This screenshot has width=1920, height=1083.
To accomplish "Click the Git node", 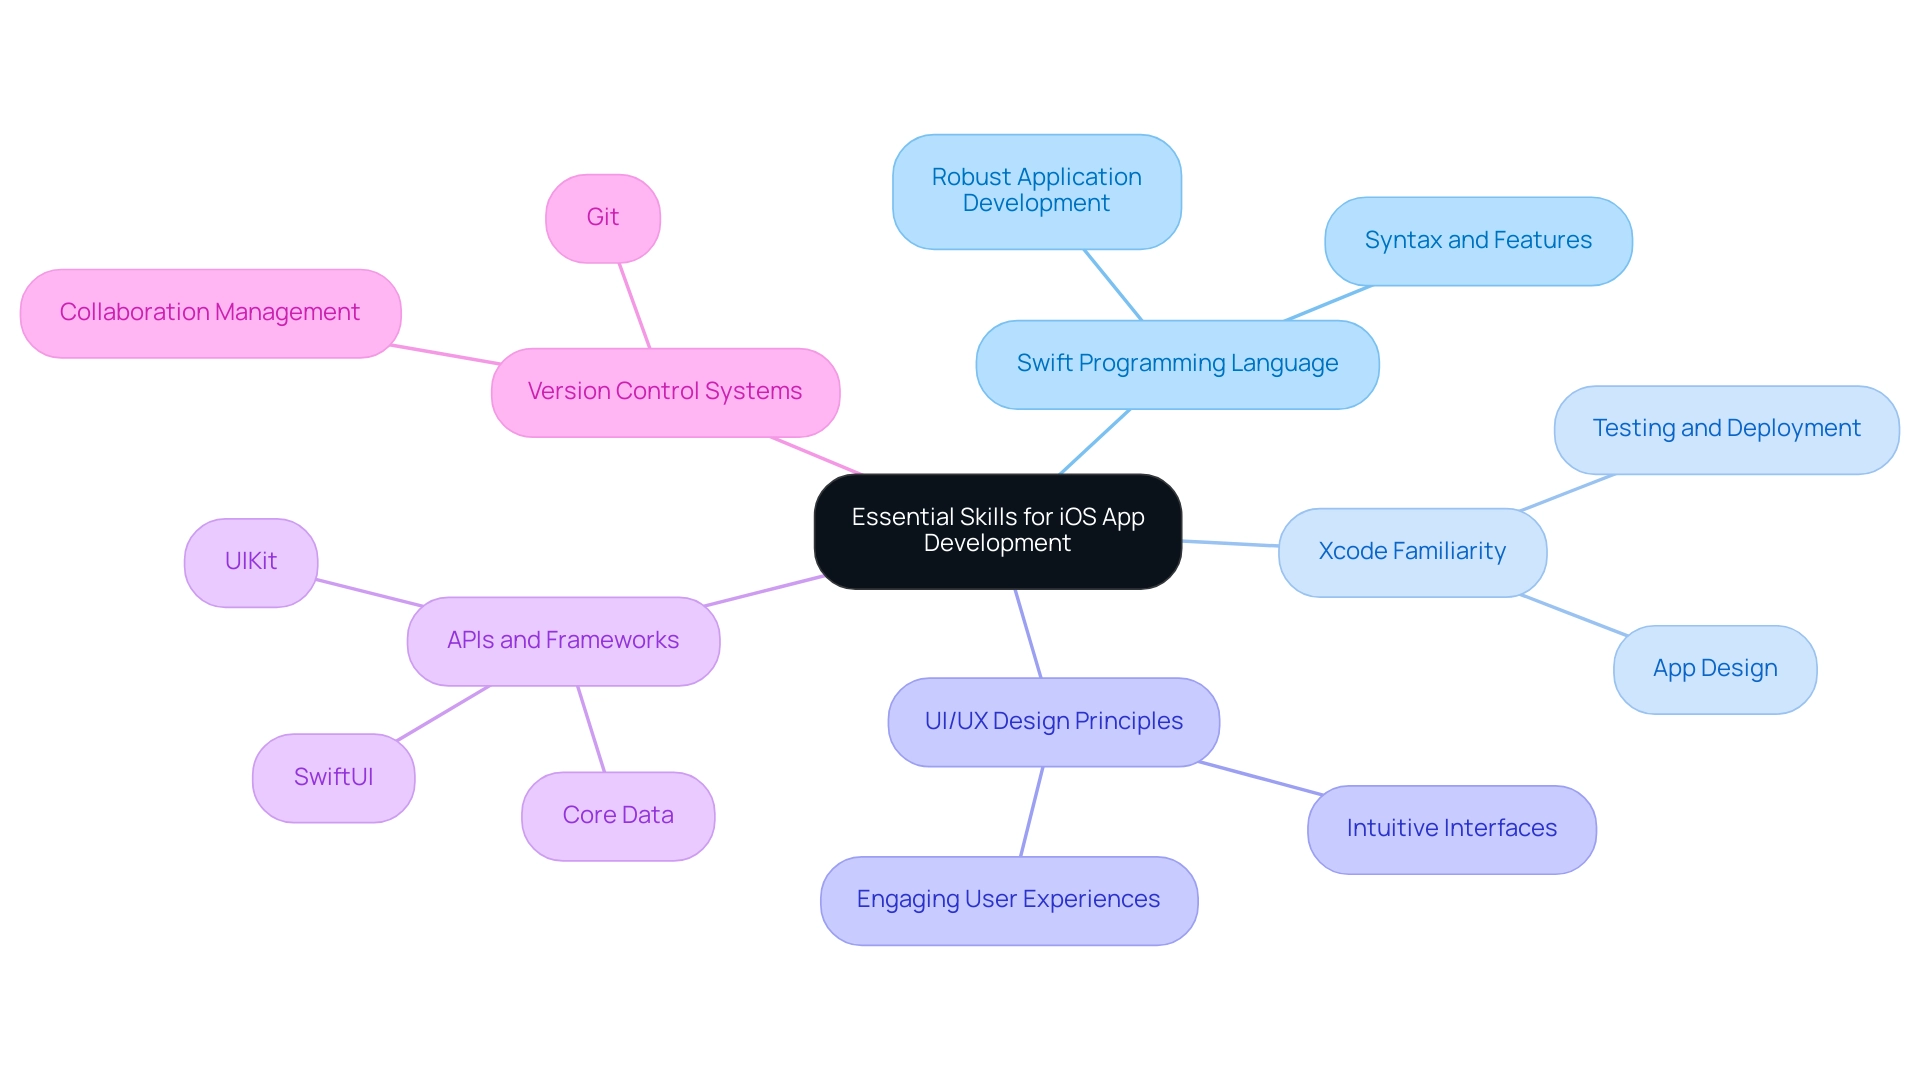I will click(605, 216).
